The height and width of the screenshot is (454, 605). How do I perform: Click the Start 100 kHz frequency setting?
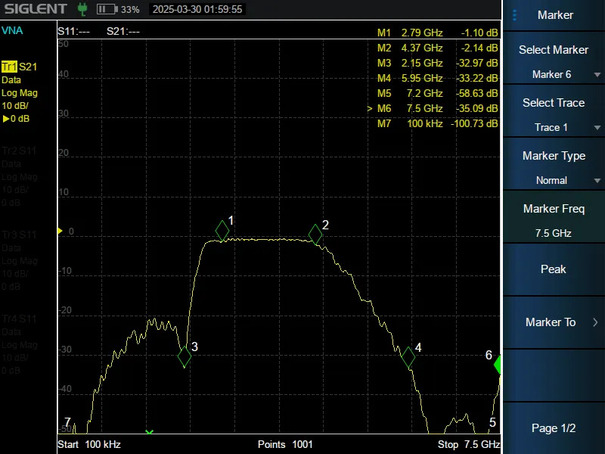(89, 444)
